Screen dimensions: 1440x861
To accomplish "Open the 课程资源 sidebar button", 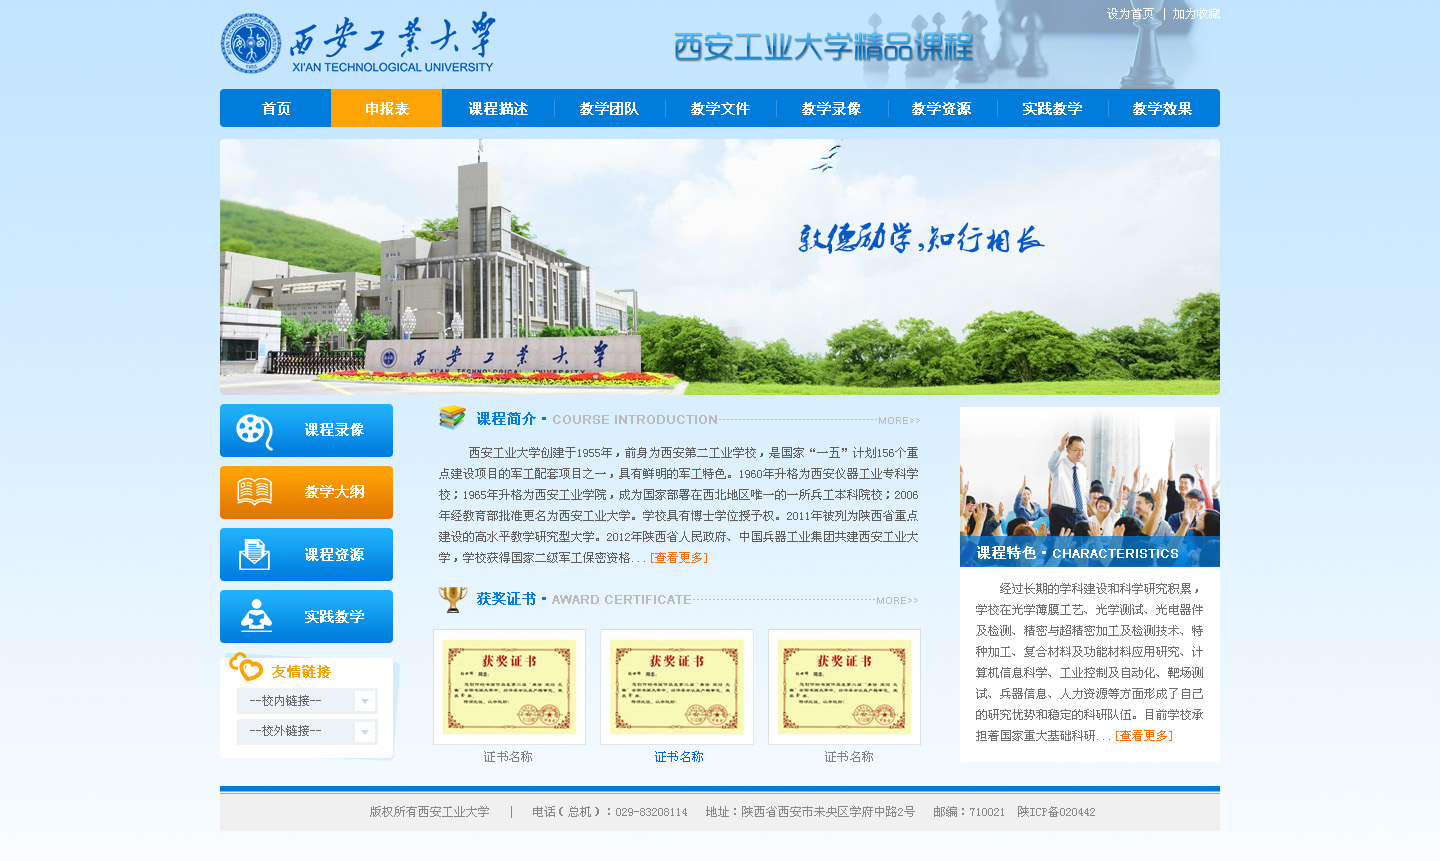I will (x=306, y=554).
